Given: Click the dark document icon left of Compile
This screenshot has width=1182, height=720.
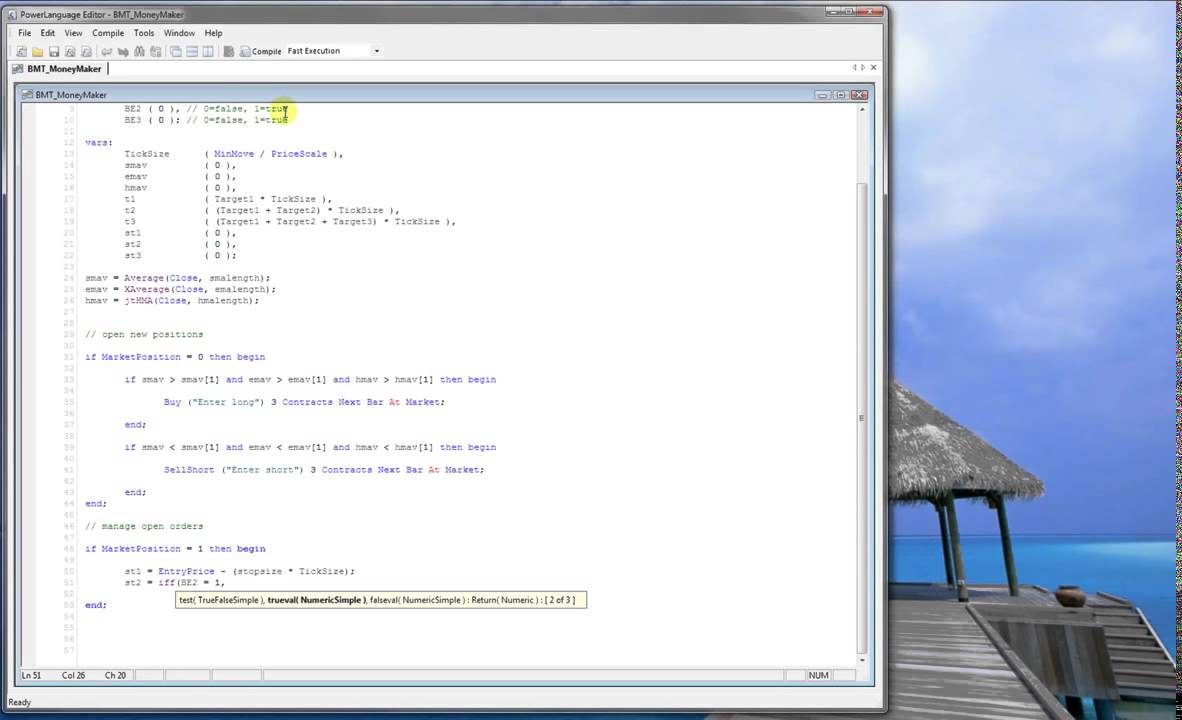Looking at the screenshot, I should (228, 51).
